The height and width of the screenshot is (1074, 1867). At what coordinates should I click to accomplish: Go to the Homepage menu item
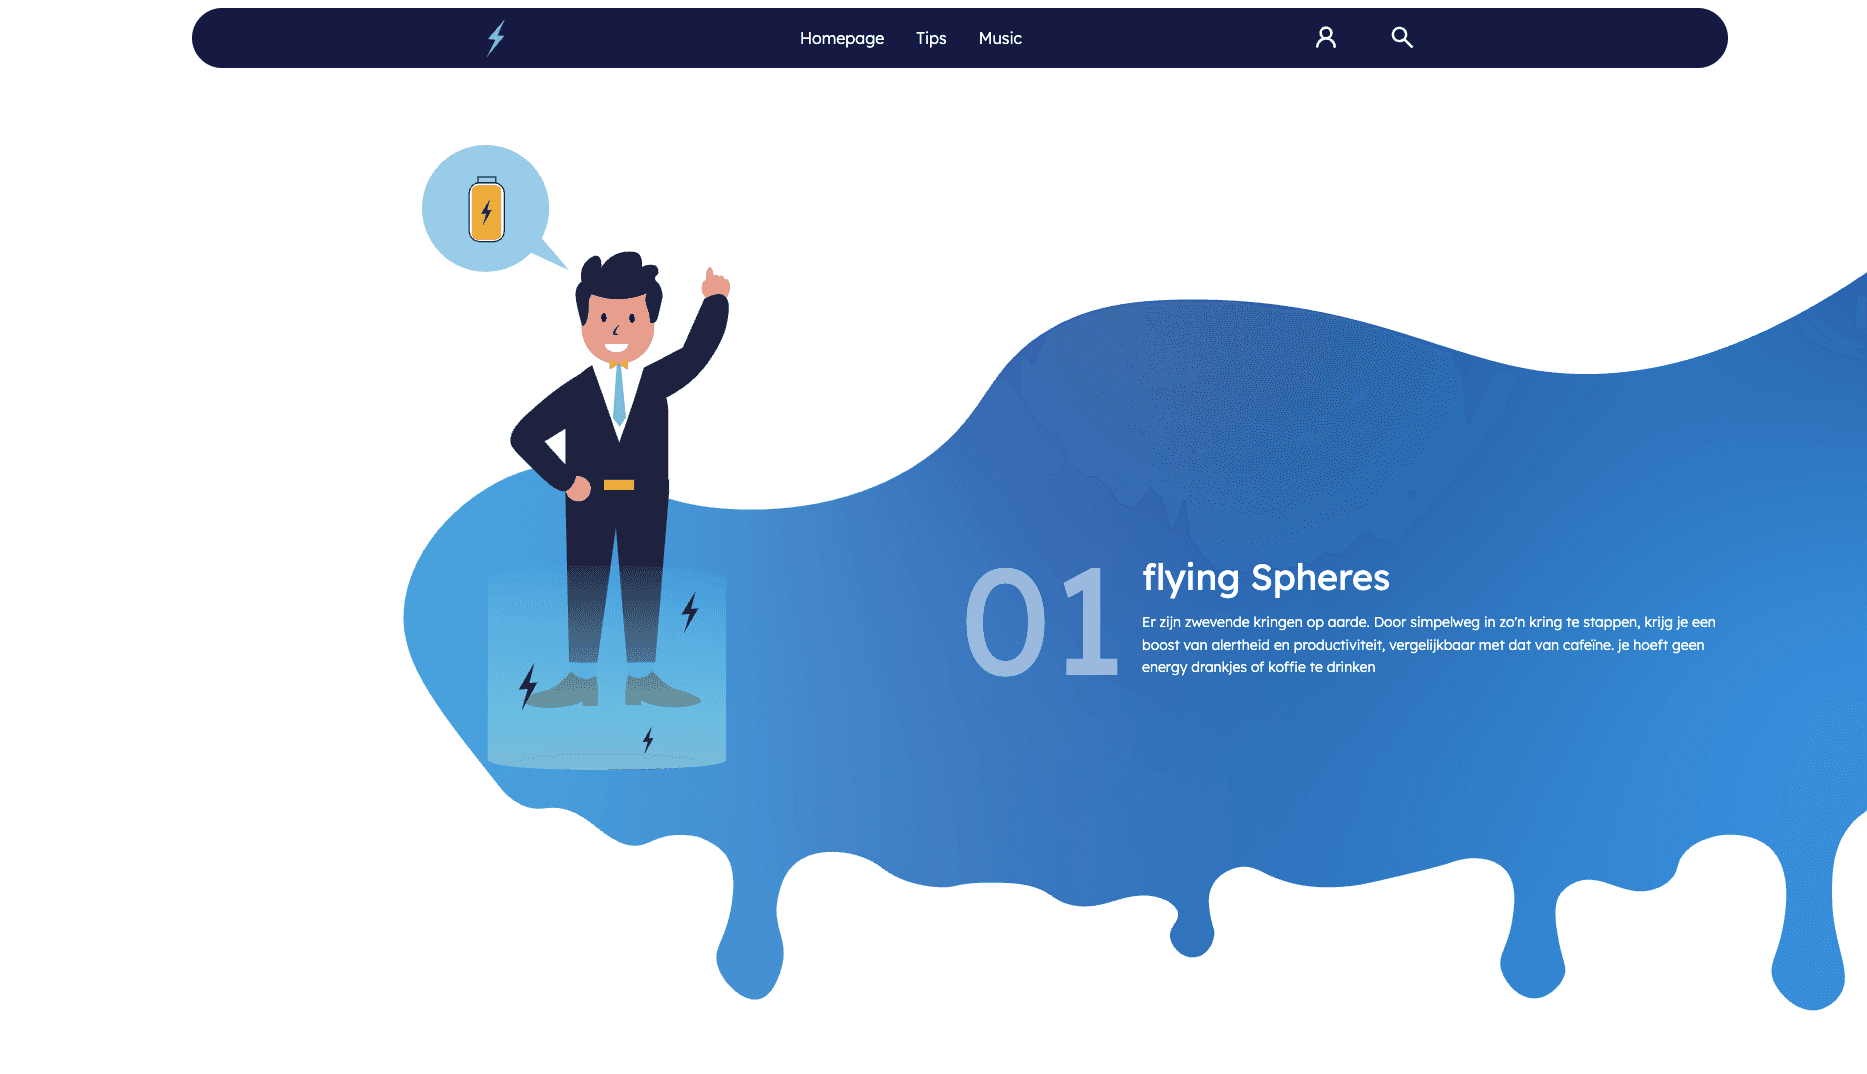click(x=842, y=38)
